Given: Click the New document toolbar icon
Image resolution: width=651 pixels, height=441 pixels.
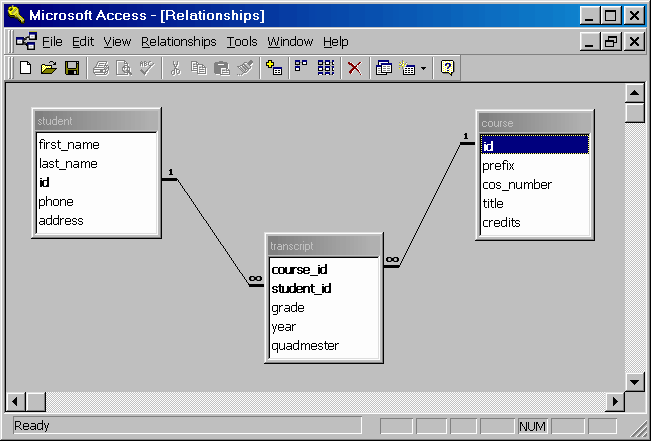Looking at the screenshot, I should [26, 68].
